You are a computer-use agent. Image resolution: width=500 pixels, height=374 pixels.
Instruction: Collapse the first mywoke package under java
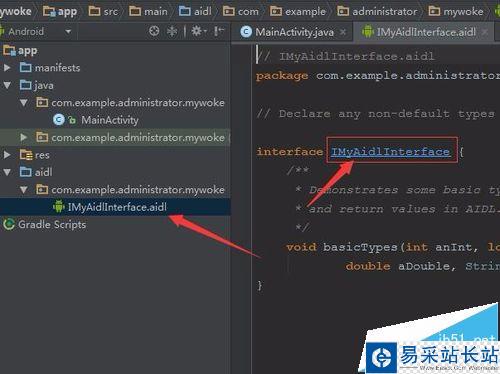24,103
